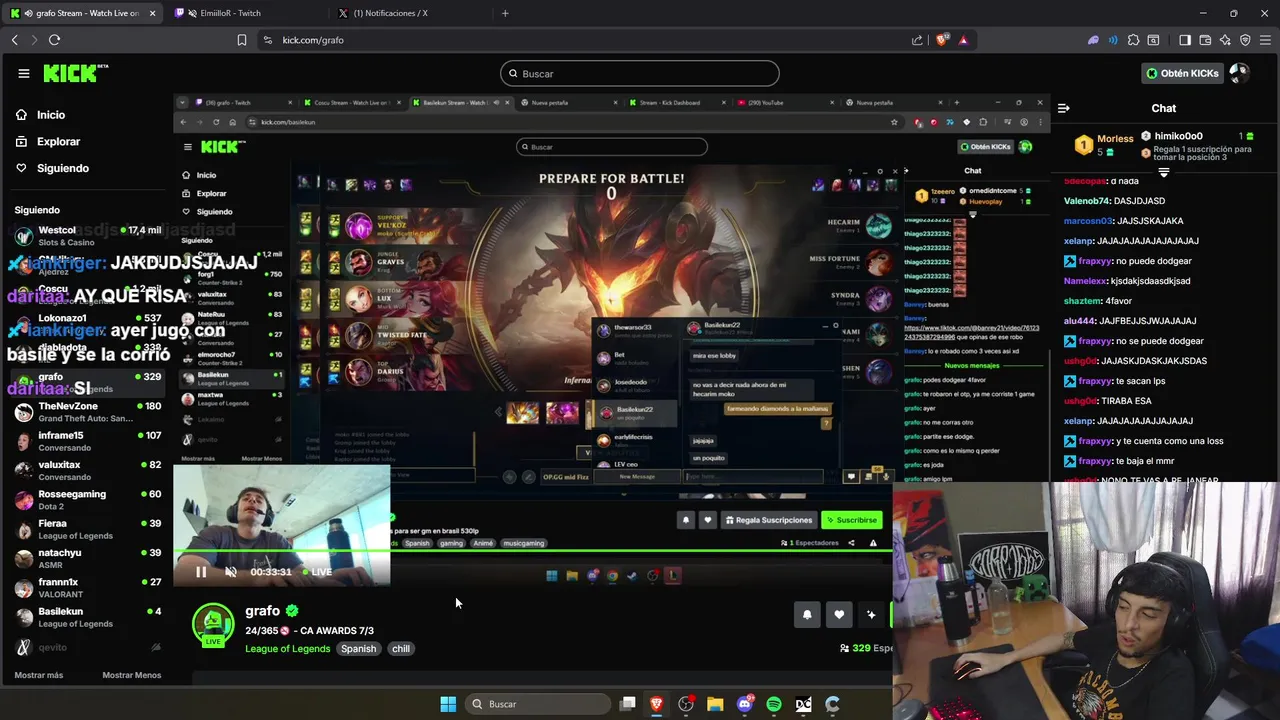Enable notifications bell for grafo
Image resolution: width=1280 pixels, height=720 pixels.
(x=807, y=615)
